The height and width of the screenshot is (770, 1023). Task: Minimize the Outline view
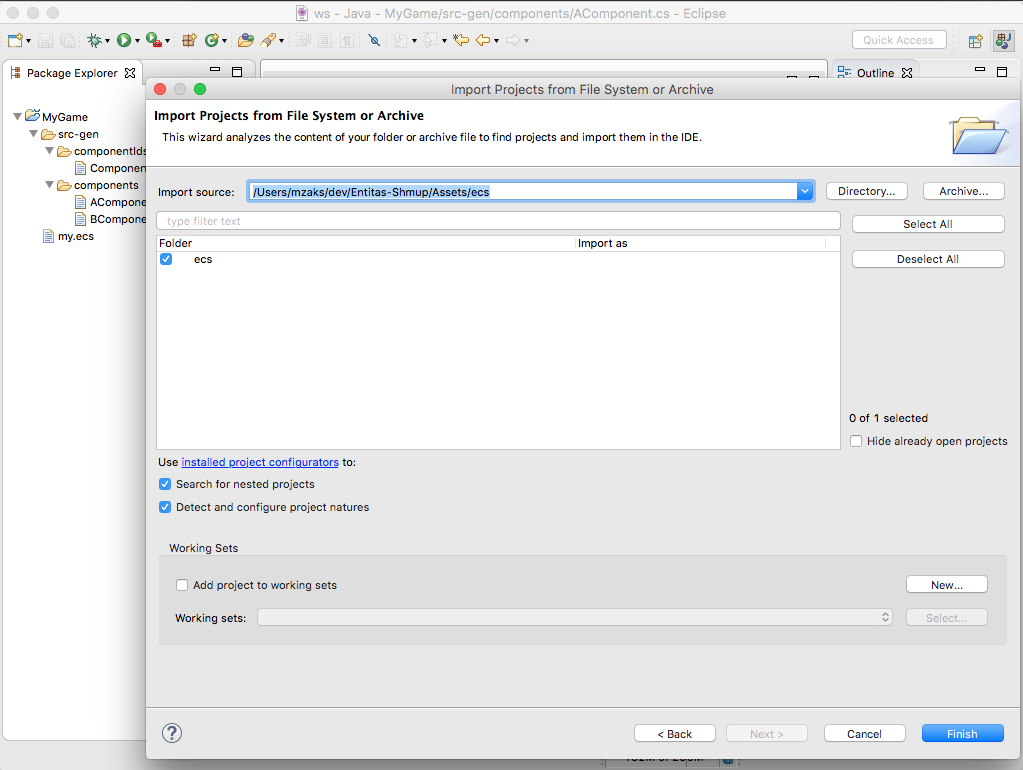[980, 69]
